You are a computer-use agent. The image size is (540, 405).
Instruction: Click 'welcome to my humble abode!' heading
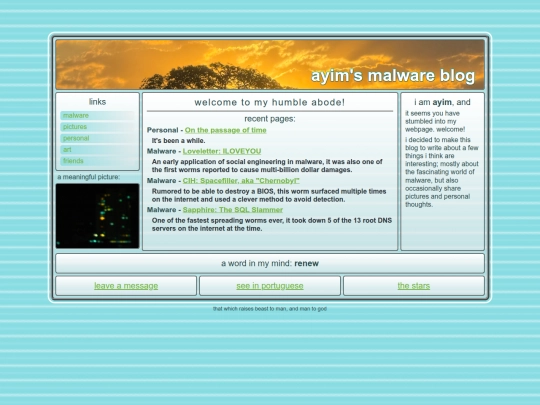(270, 102)
